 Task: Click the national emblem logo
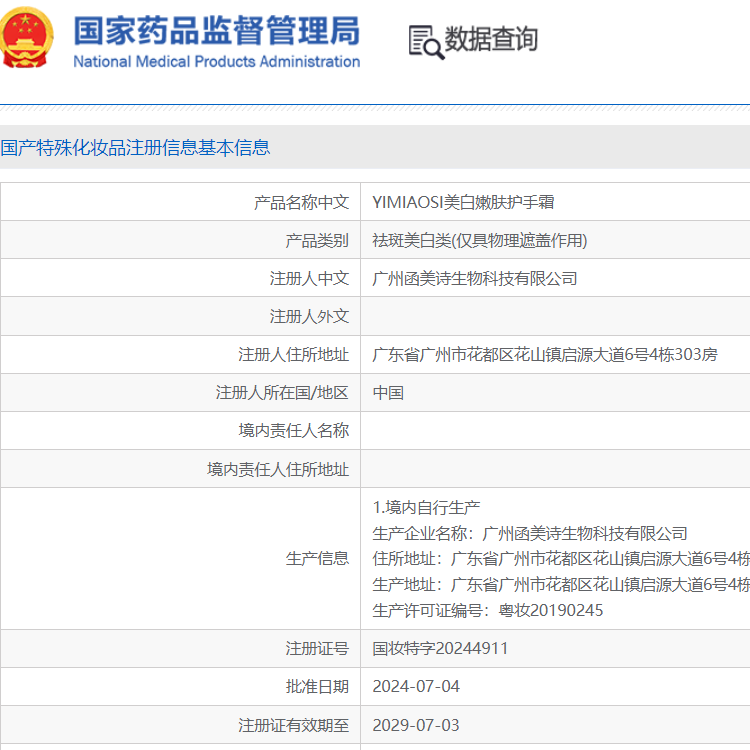pos(26,37)
